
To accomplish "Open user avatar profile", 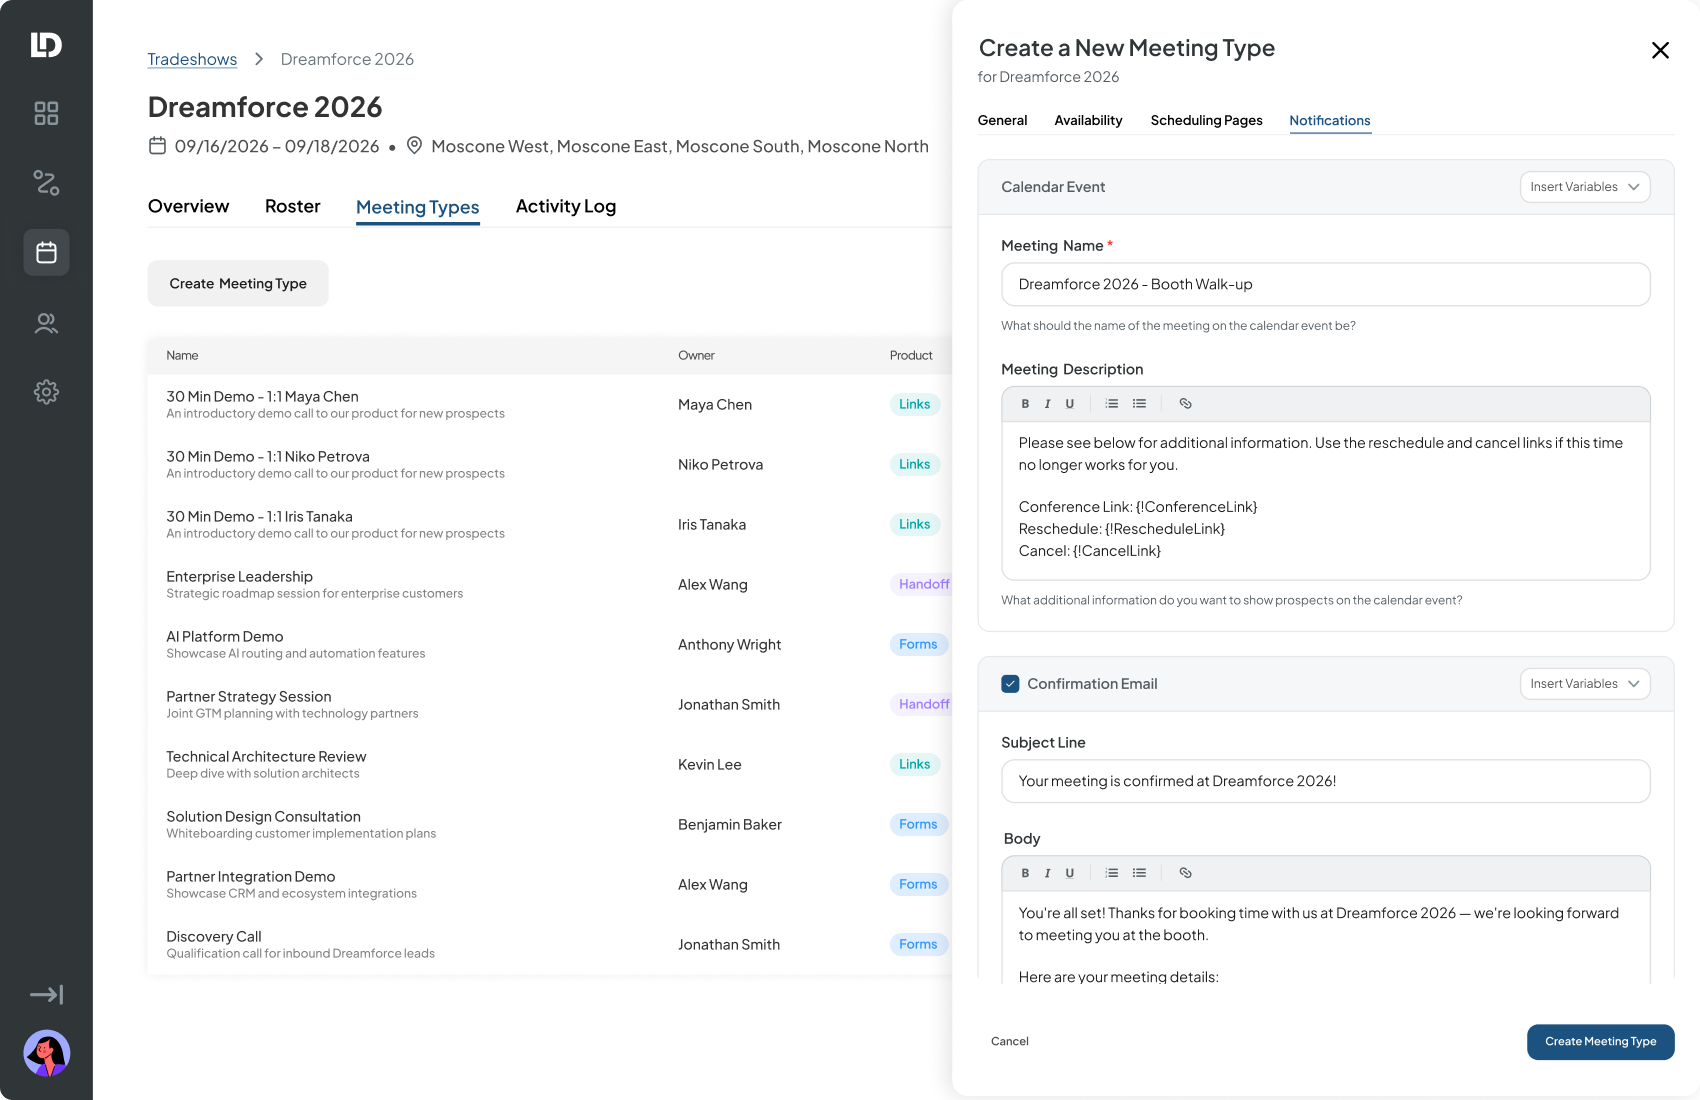I will [x=46, y=1053].
